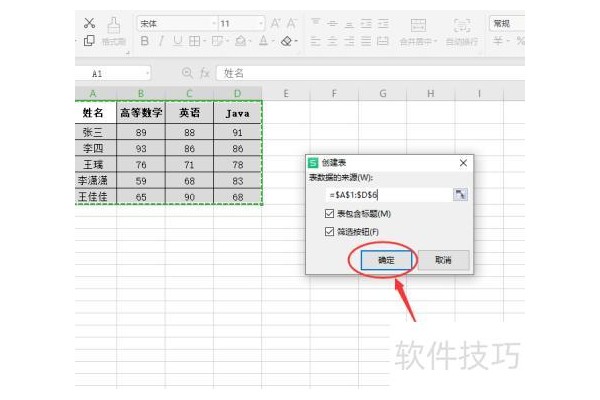Align text to vertical middle
Viewport: 600px width, 400px height.
(332, 24)
